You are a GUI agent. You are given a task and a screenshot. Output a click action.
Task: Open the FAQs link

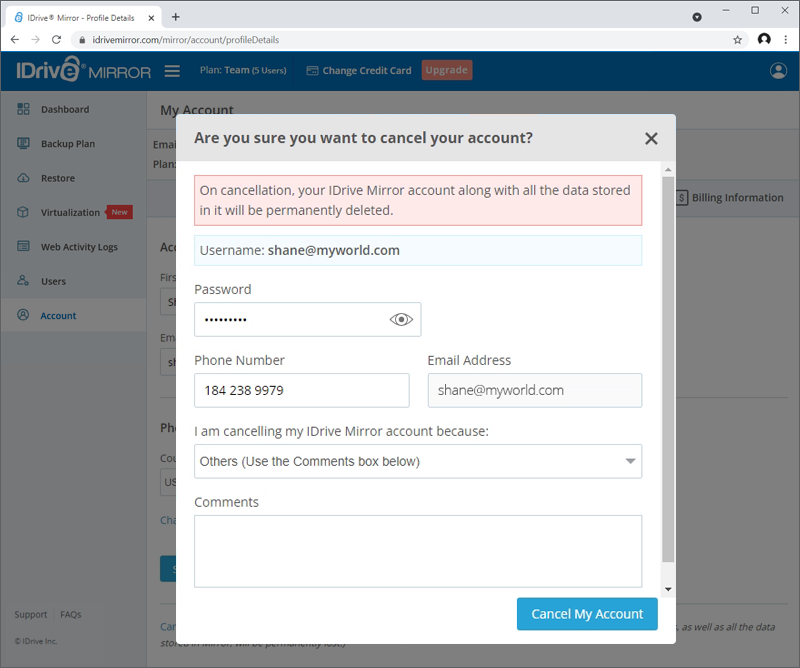pos(70,614)
